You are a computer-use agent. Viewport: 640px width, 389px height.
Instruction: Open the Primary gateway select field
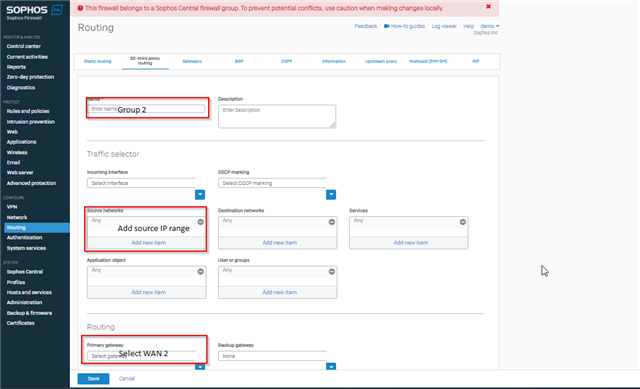[x=141, y=356]
